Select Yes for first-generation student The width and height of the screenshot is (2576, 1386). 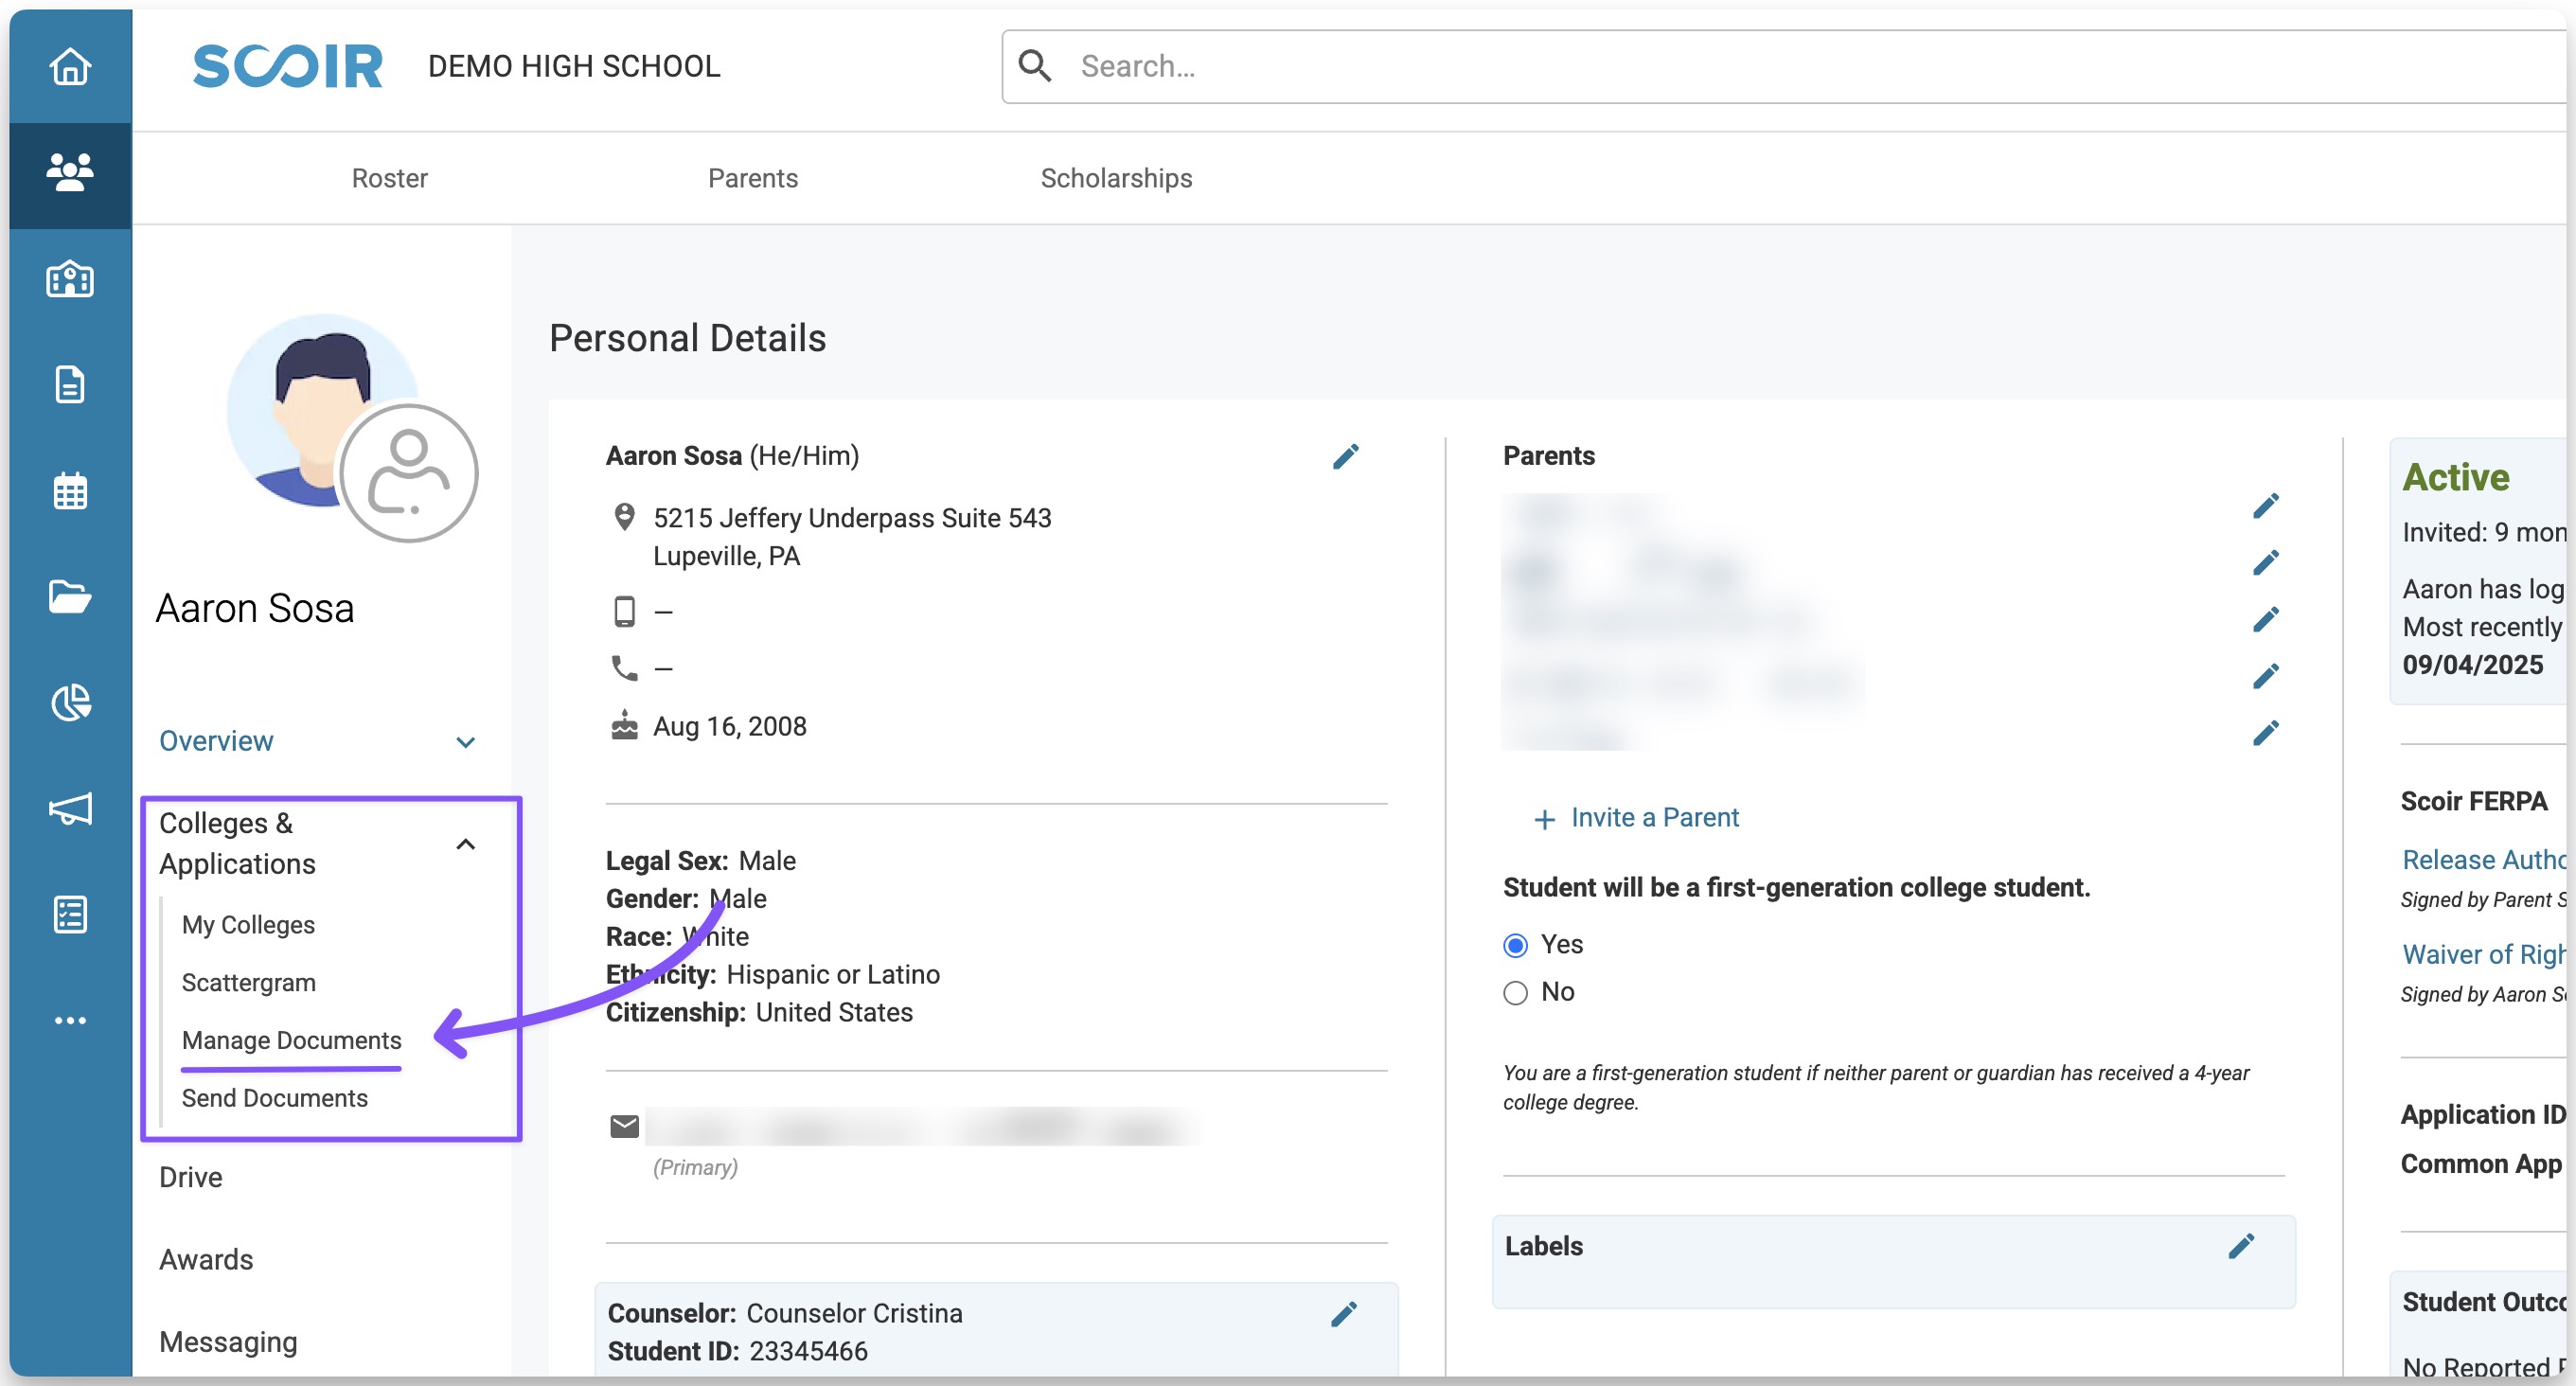point(1515,945)
